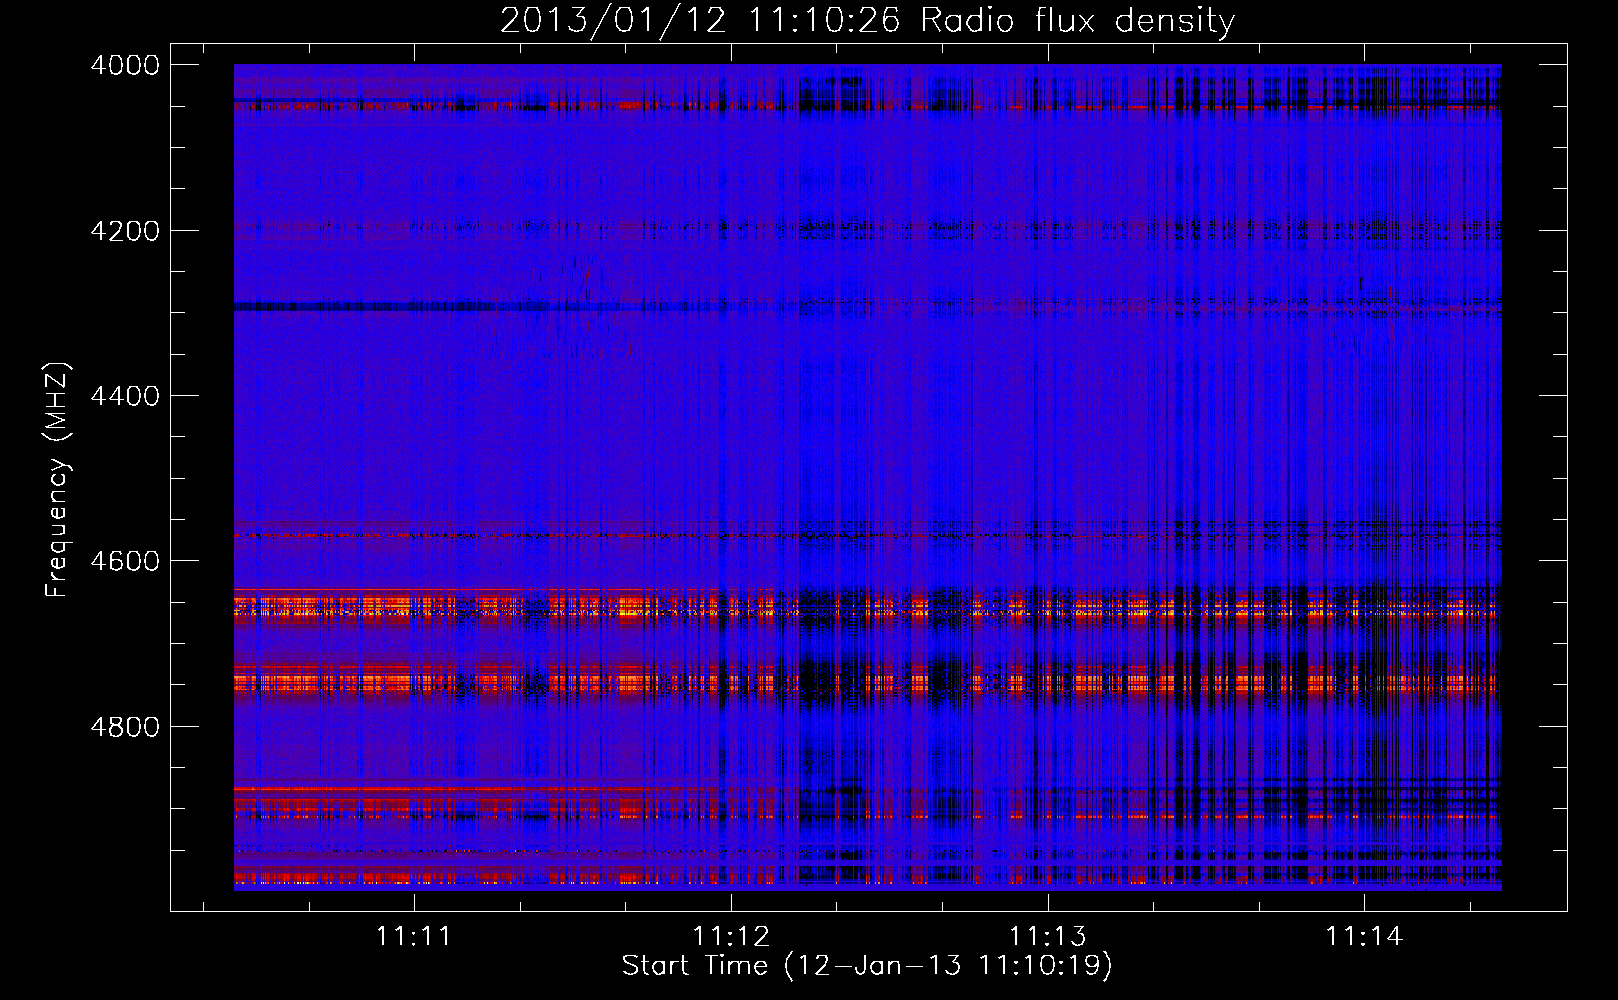Viewport: 1618px width, 1000px height.
Task: Click the 4800 frequency tick label
Action: coord(125,726)
